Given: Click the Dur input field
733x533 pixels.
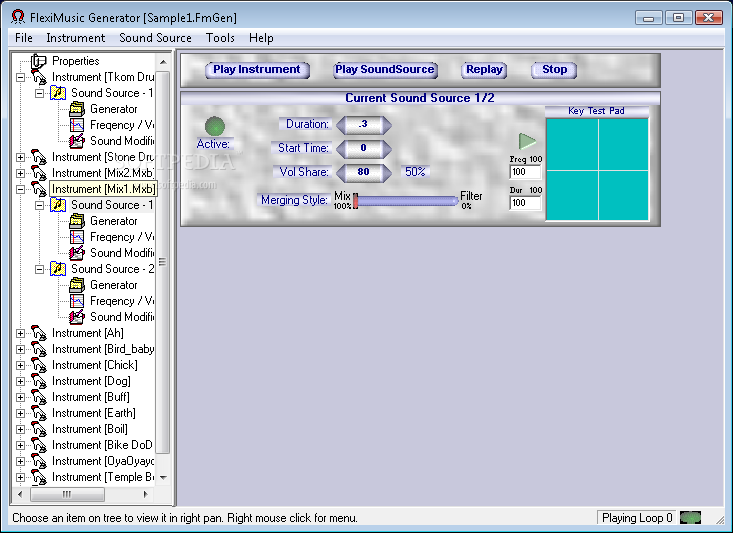Looking at the screenshot, I should click(525, 202).
